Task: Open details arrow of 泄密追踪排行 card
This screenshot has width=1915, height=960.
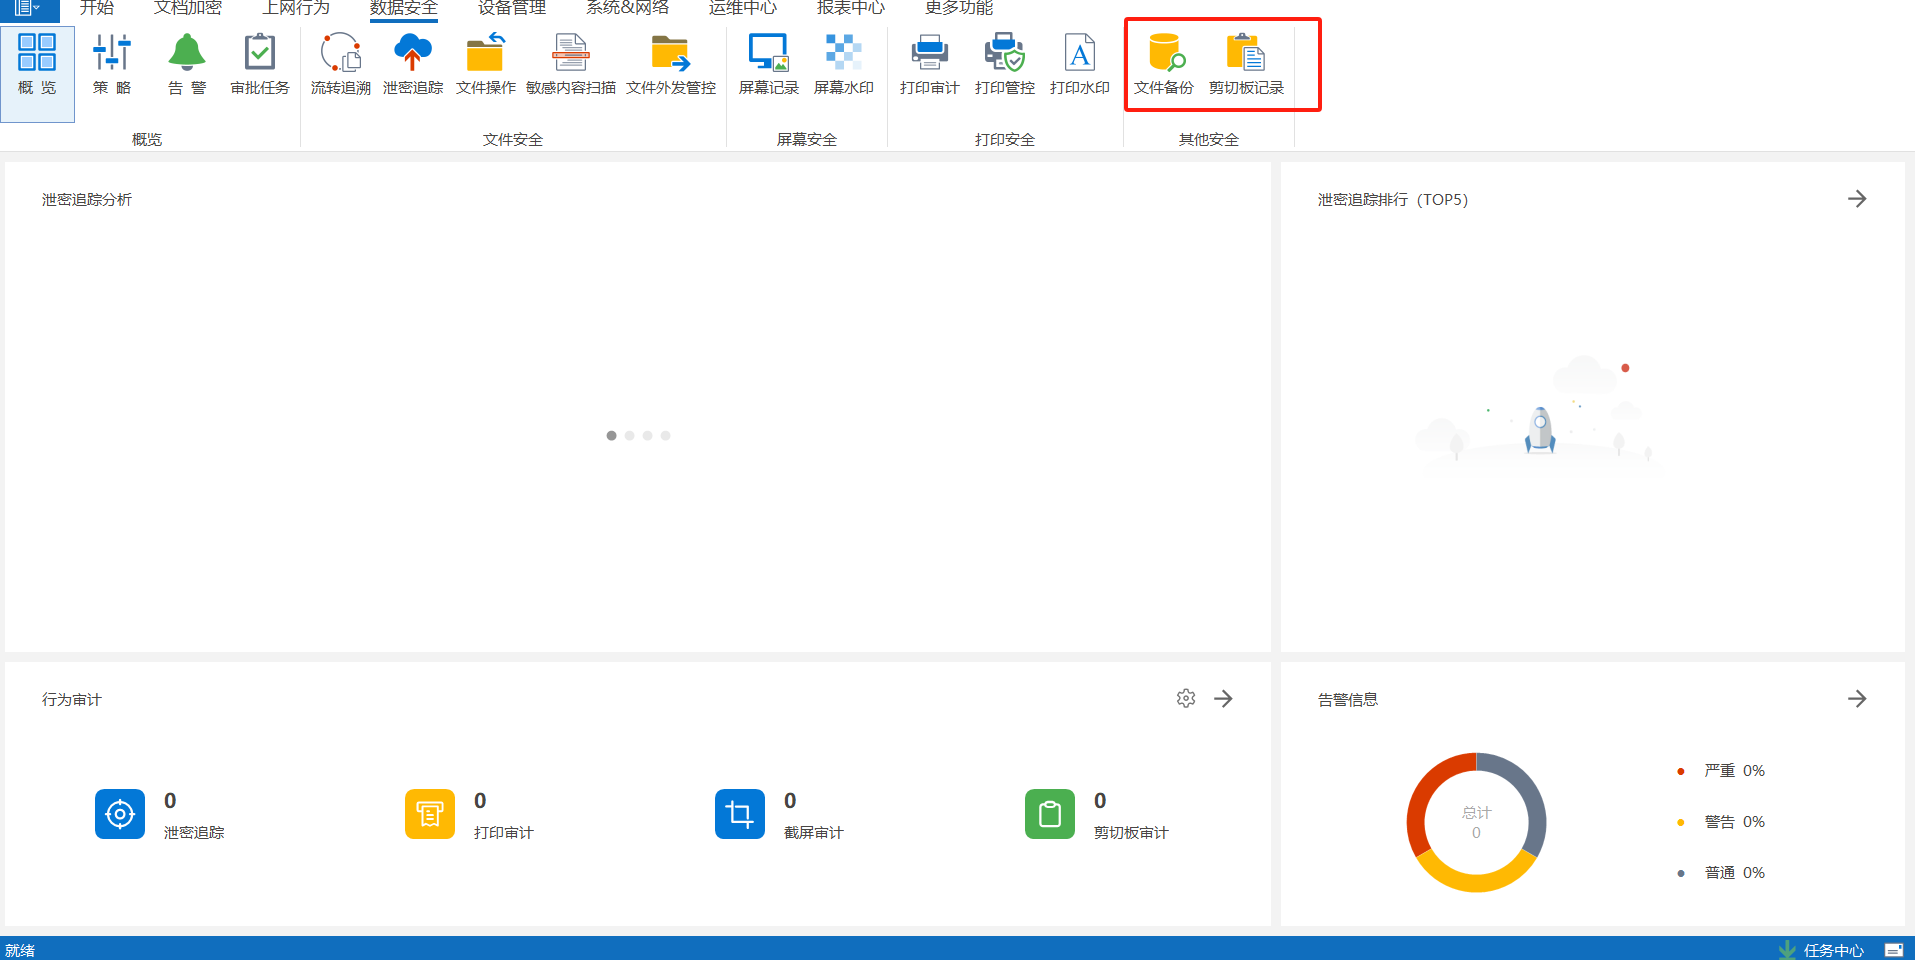Action: coord(1857,199)
